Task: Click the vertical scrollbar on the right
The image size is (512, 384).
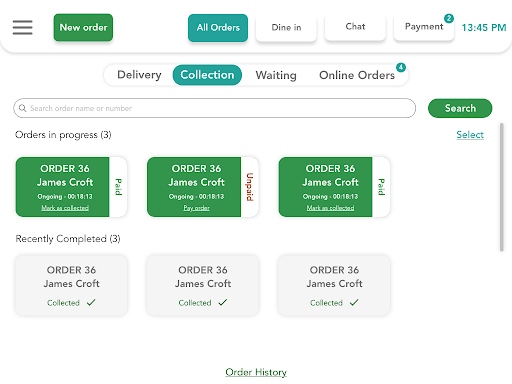Action: [x=502, y=187]
